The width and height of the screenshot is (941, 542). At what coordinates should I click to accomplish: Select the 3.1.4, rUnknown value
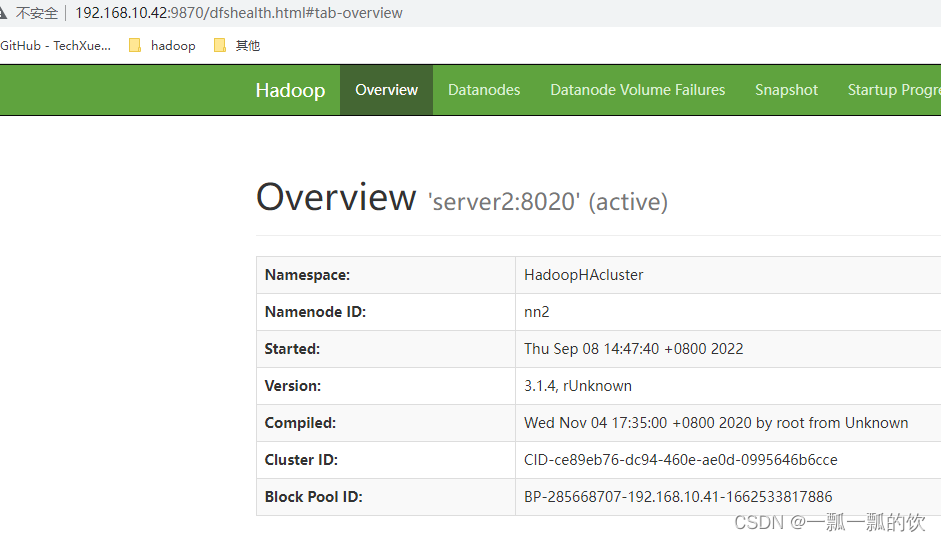click(x=578, y=386)
